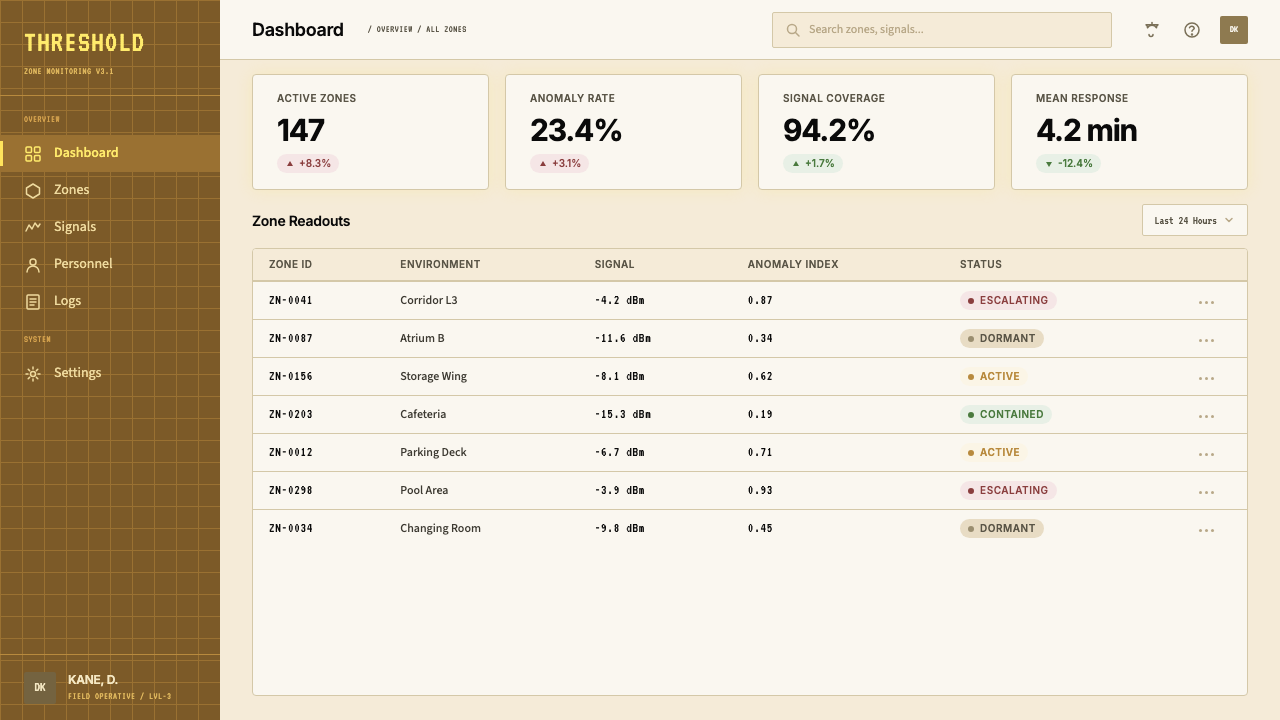Viewport: 1280px width, 720px height.
Task: Go to Dashboard in the sidebar
Action: click(x=110, y=153)
